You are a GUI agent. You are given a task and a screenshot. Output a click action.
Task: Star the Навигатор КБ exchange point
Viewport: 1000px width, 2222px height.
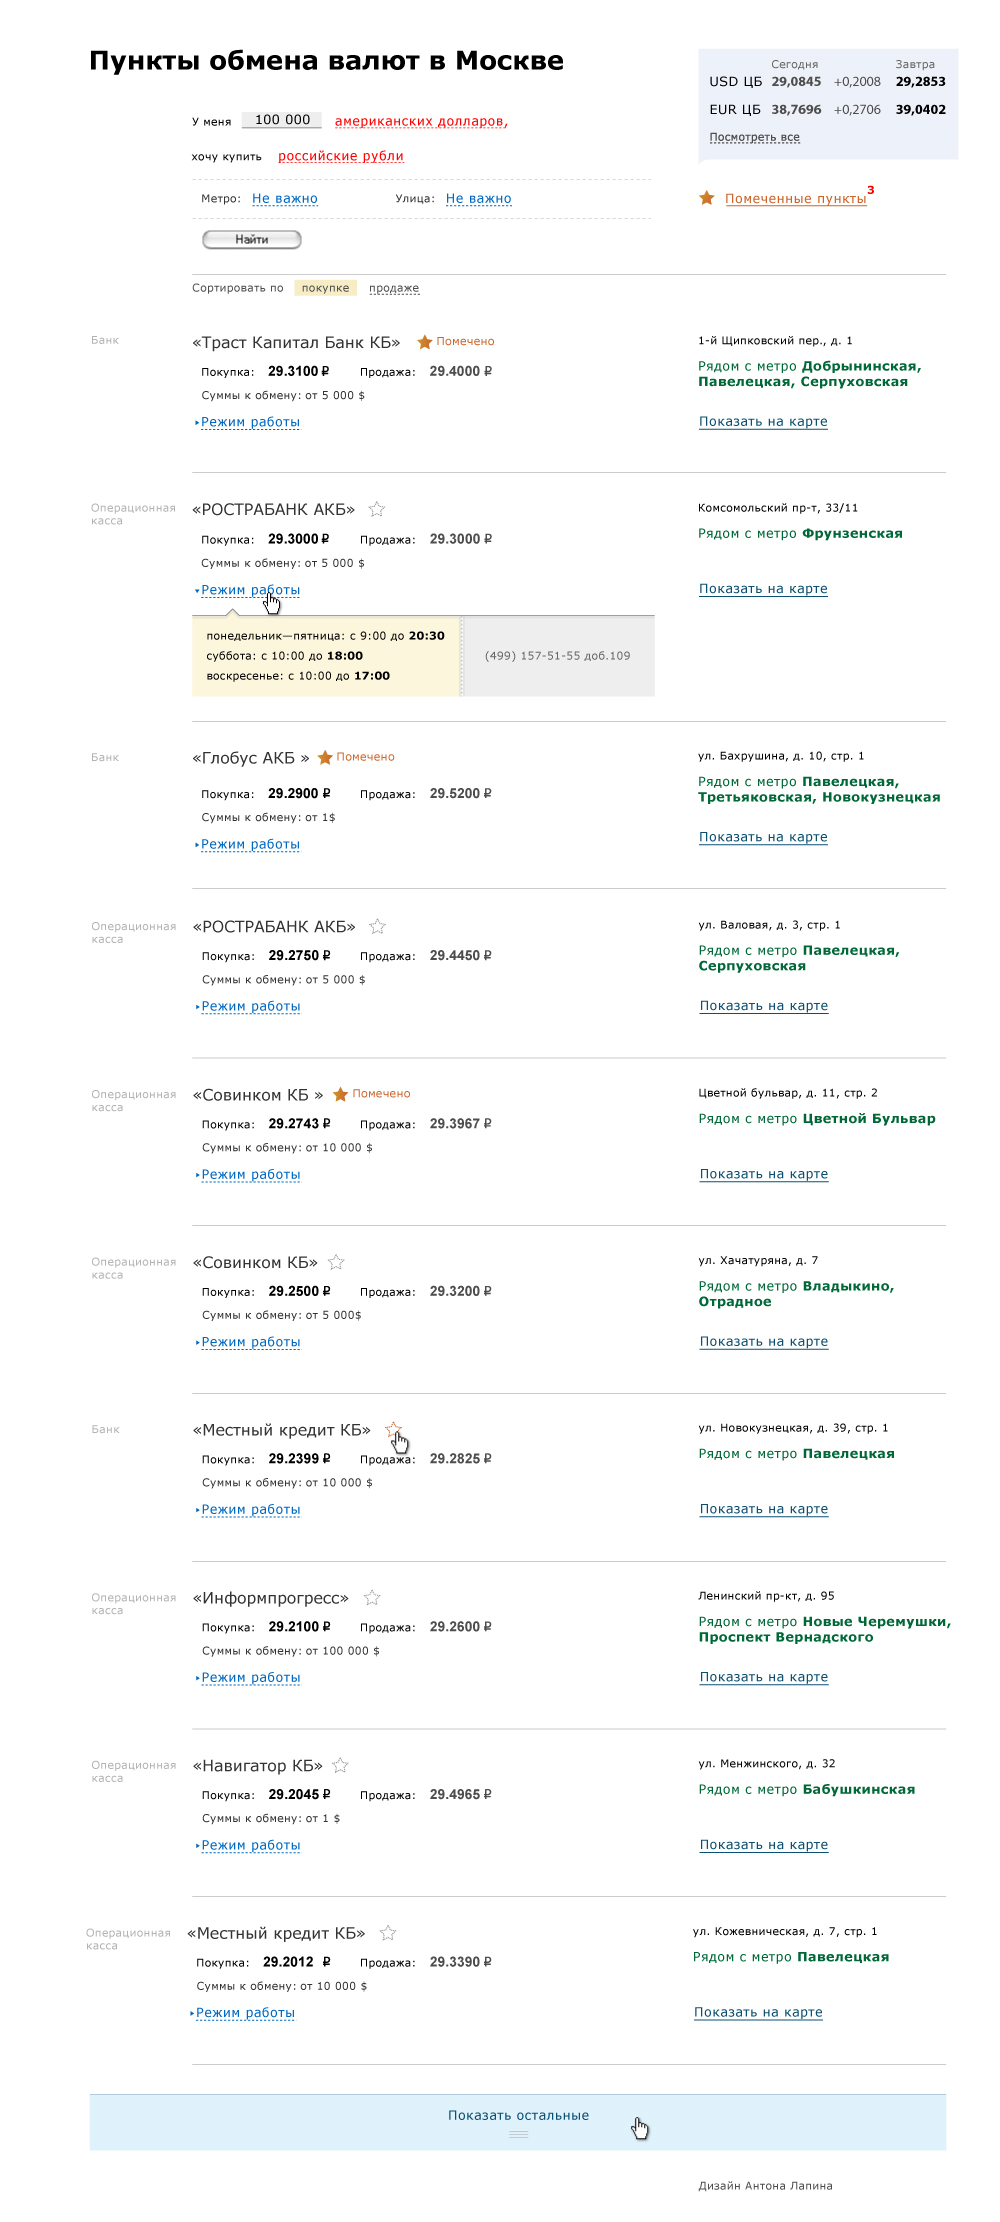pyautogui.click(x=340, y=1766)
